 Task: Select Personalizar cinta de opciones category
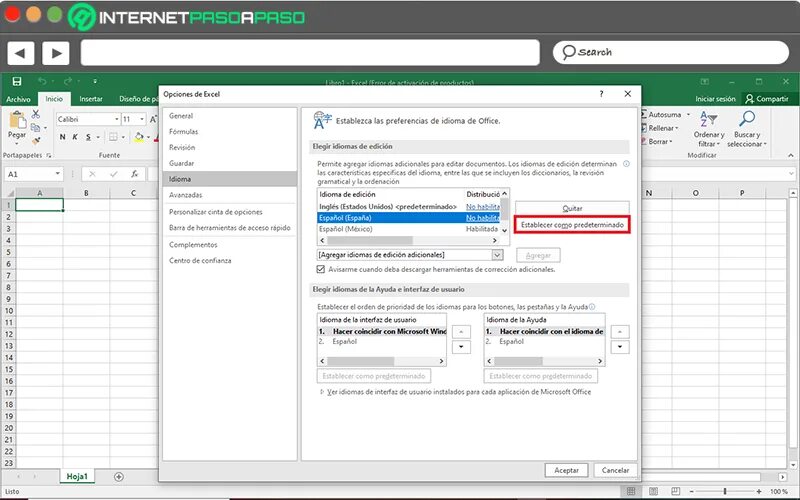click(230, 212)
